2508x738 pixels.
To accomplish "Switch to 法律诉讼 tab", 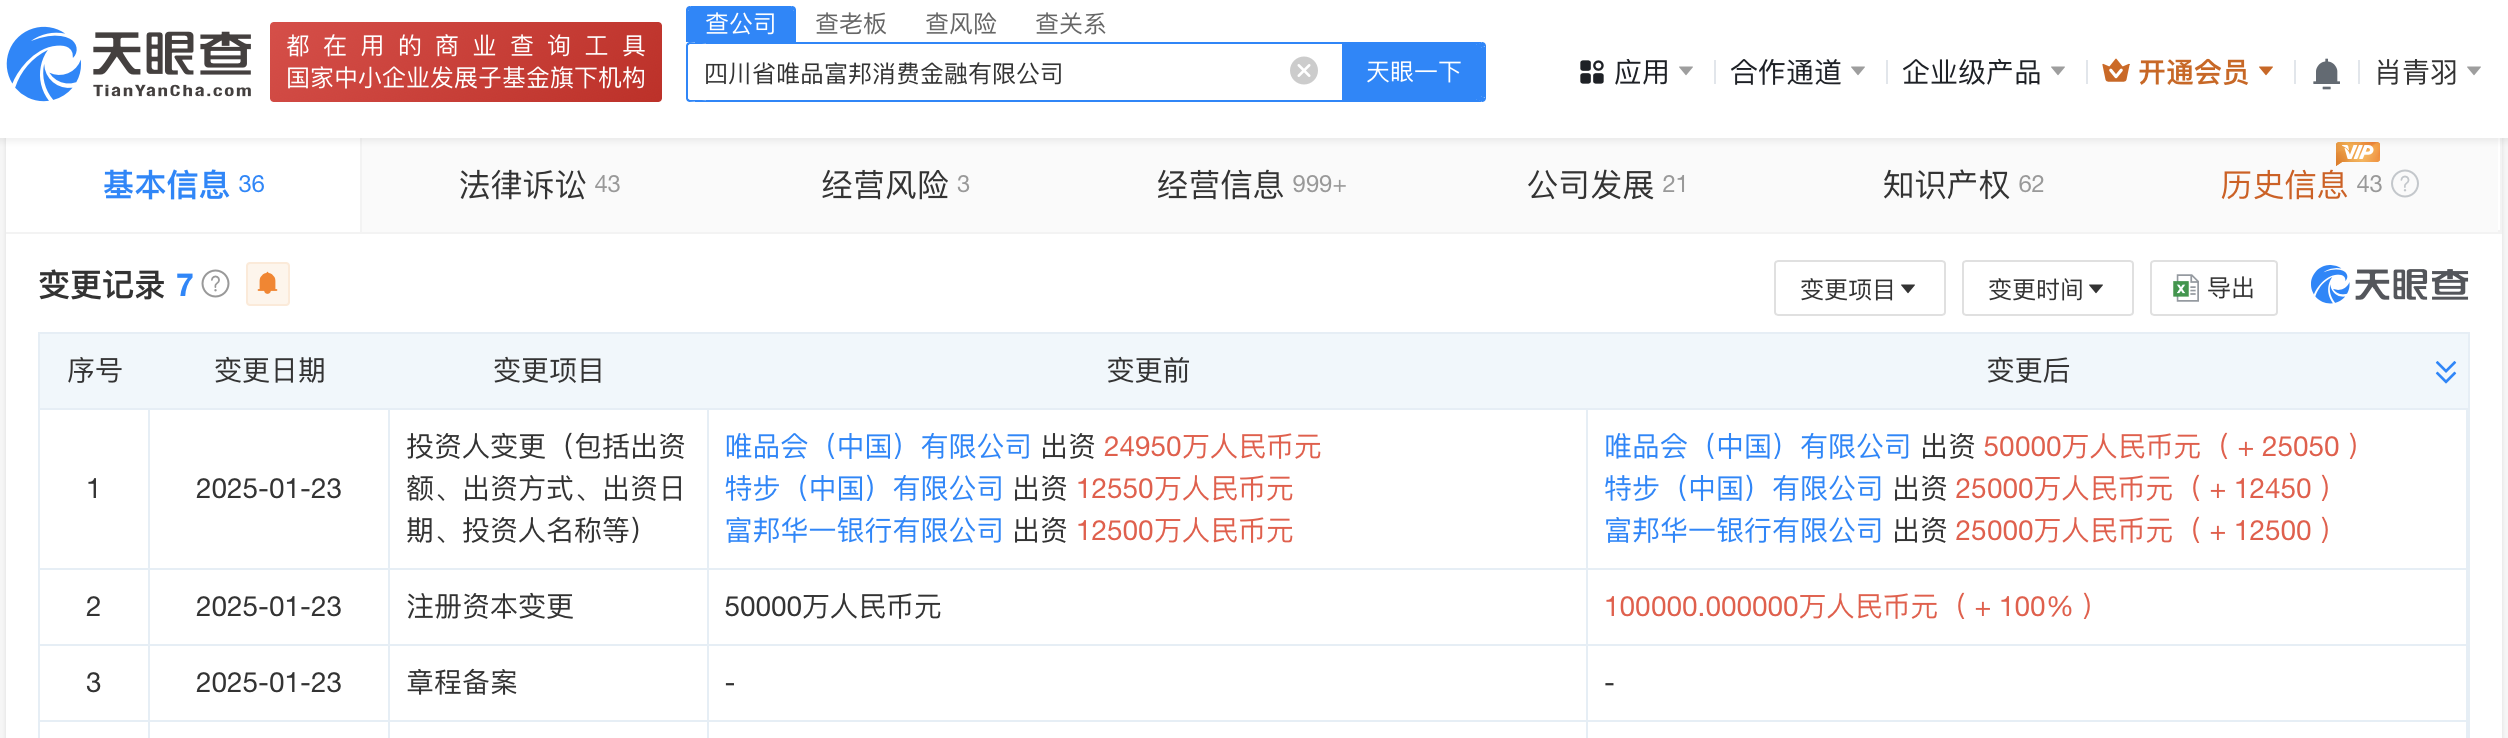I will pos(540,184).
